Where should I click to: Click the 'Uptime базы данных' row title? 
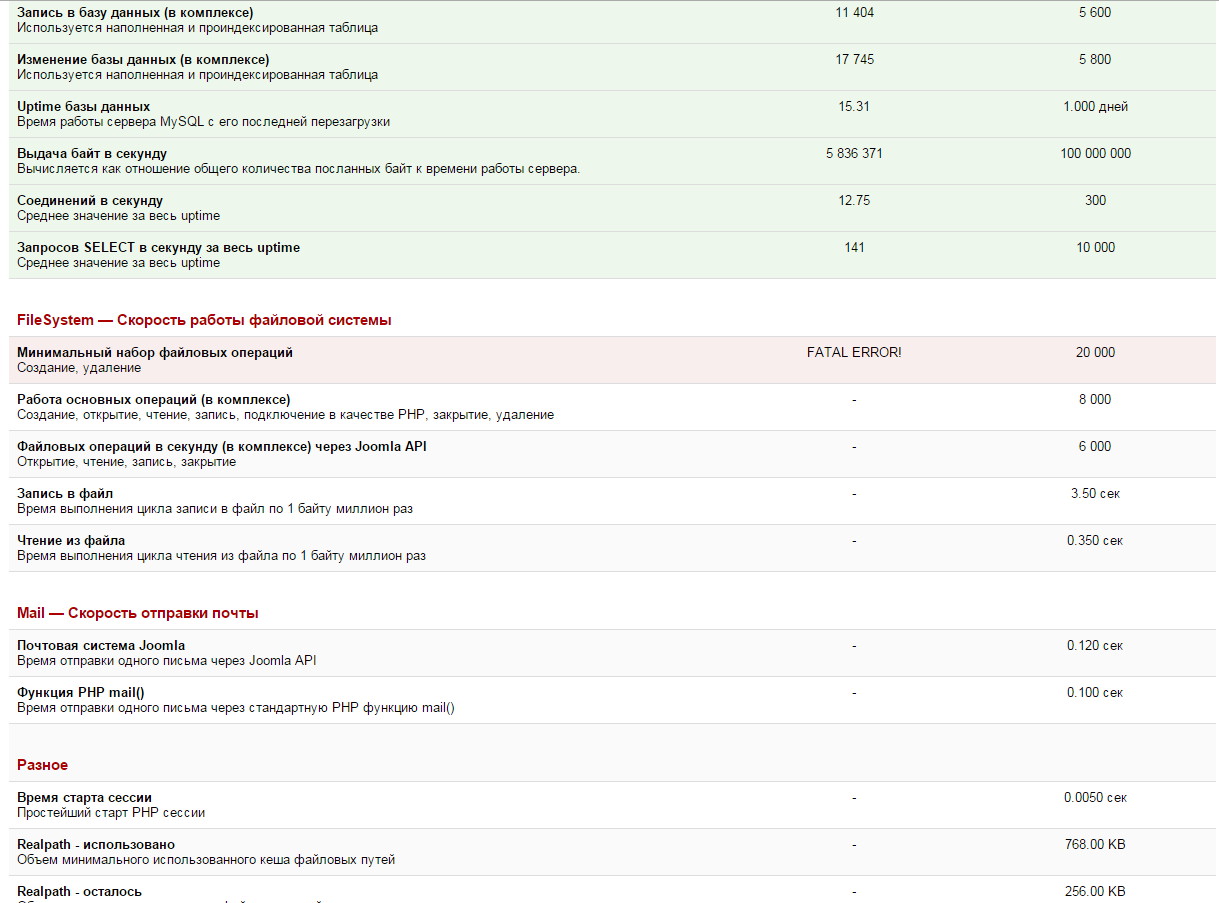pyautogui.click(x=84, y=106)
